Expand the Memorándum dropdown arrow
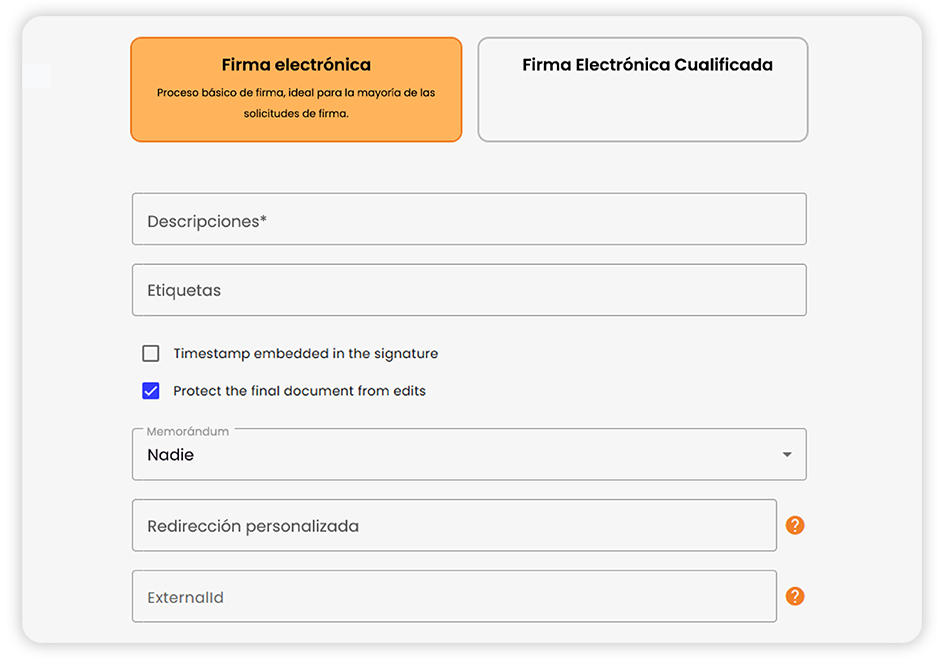Screen dimensions: 944x658 tap(787, 455)
